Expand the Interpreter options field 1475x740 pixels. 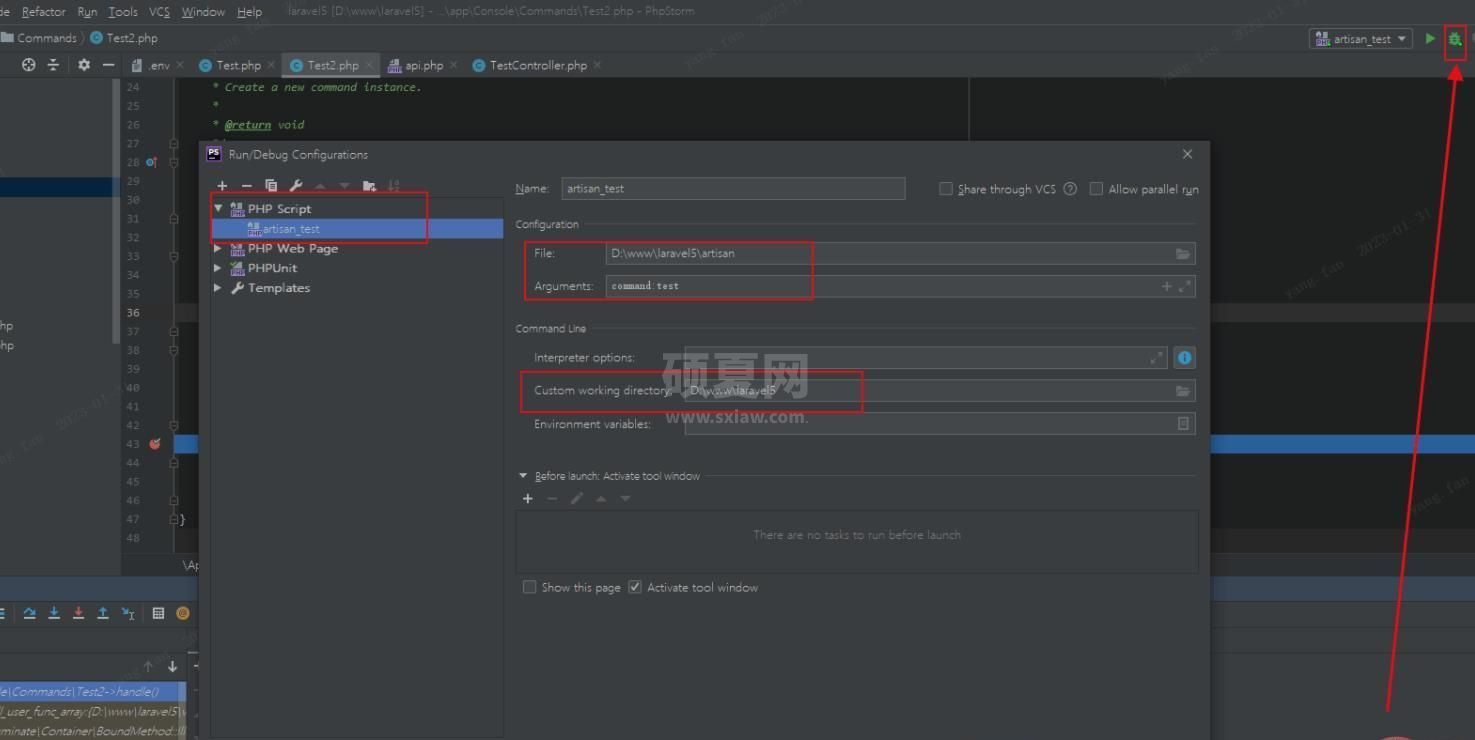point(1156,357)
